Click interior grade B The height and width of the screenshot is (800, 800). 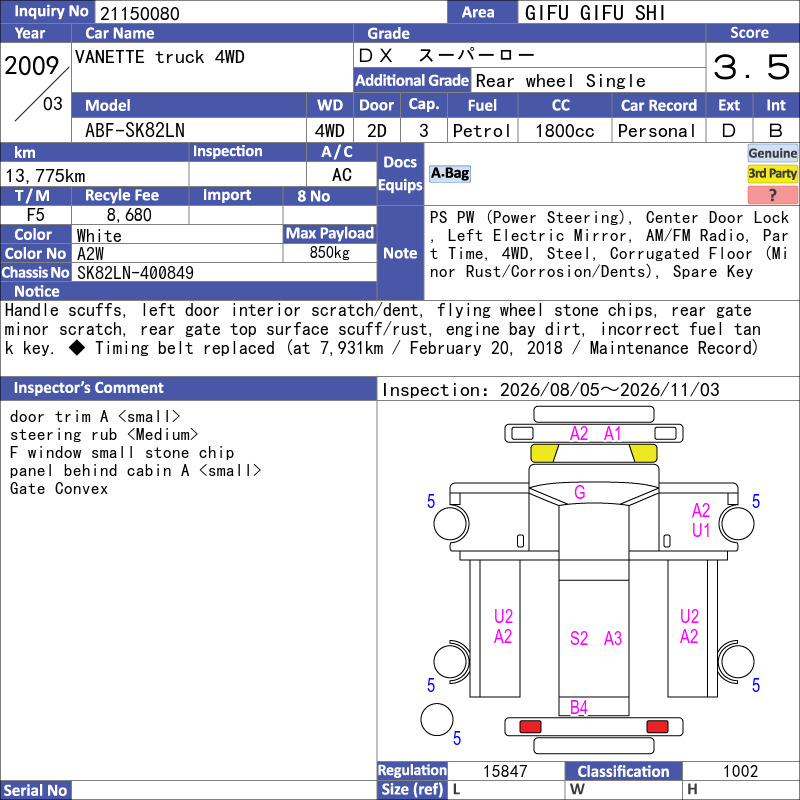[776, 131]
